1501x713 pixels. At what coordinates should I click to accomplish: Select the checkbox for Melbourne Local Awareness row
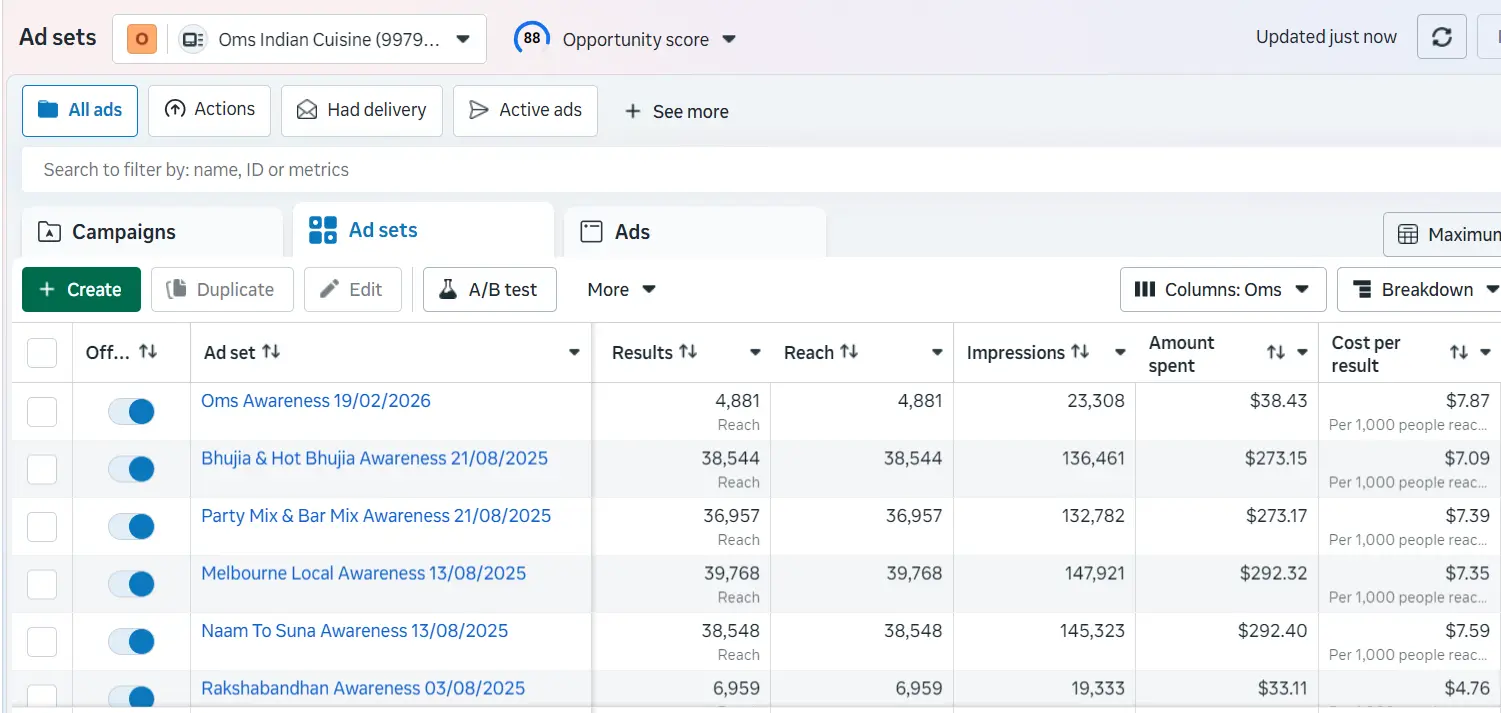pos(41,584)
